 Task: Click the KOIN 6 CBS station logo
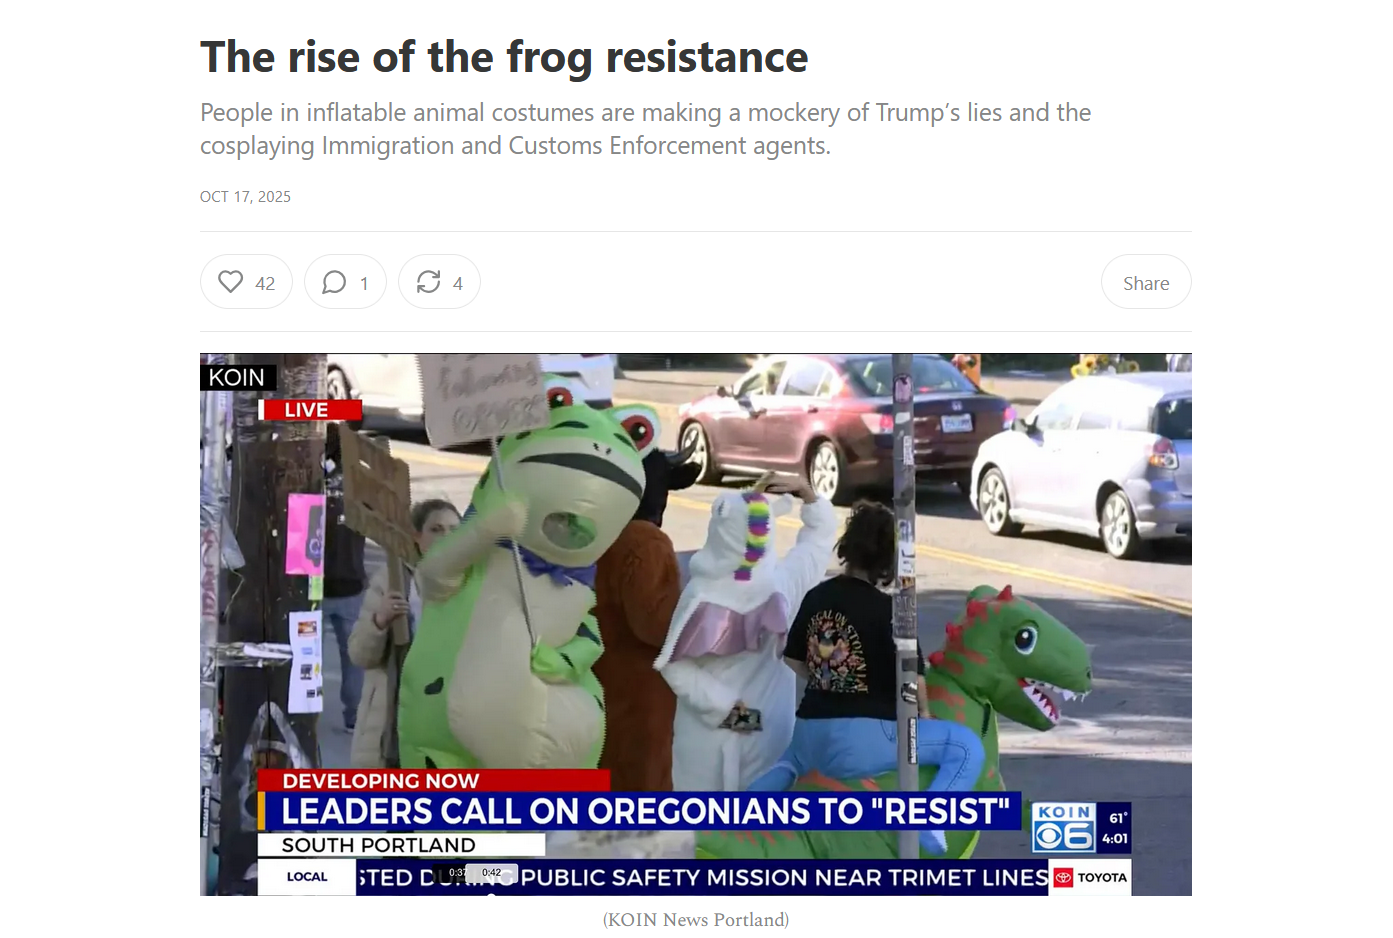click(1064, 828)
